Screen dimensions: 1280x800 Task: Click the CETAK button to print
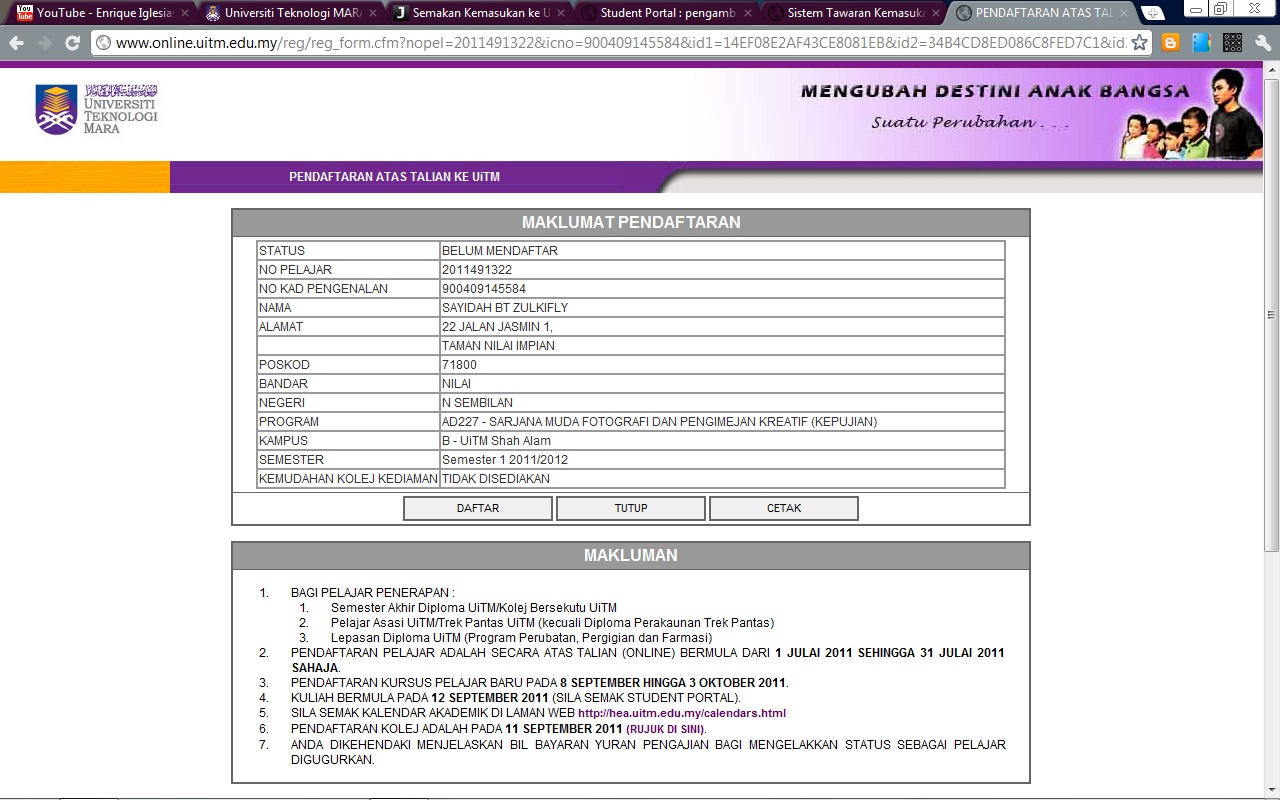click(784, 508)
